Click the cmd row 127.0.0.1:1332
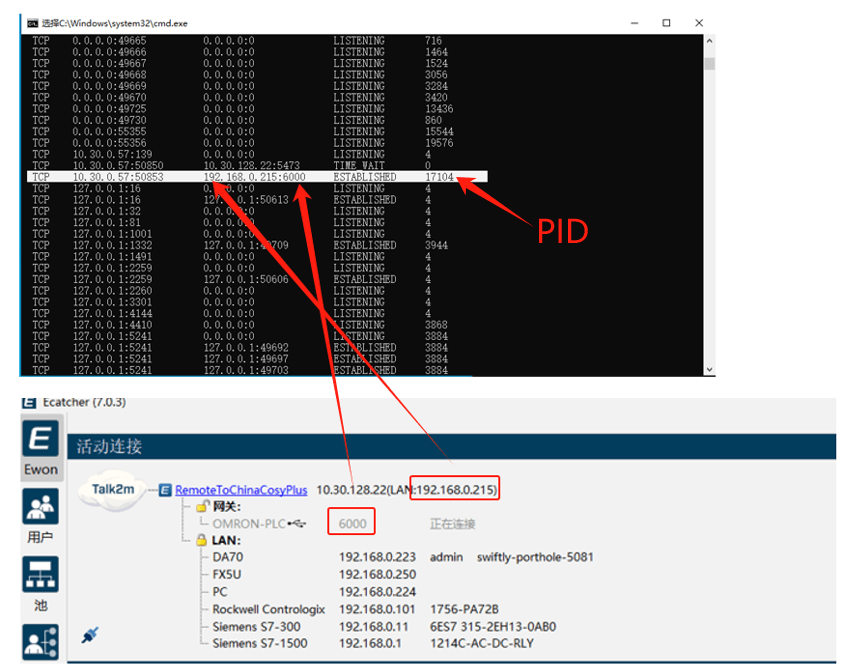The width and height of the screenshot is (841, 670). click(x=240, y=245)
